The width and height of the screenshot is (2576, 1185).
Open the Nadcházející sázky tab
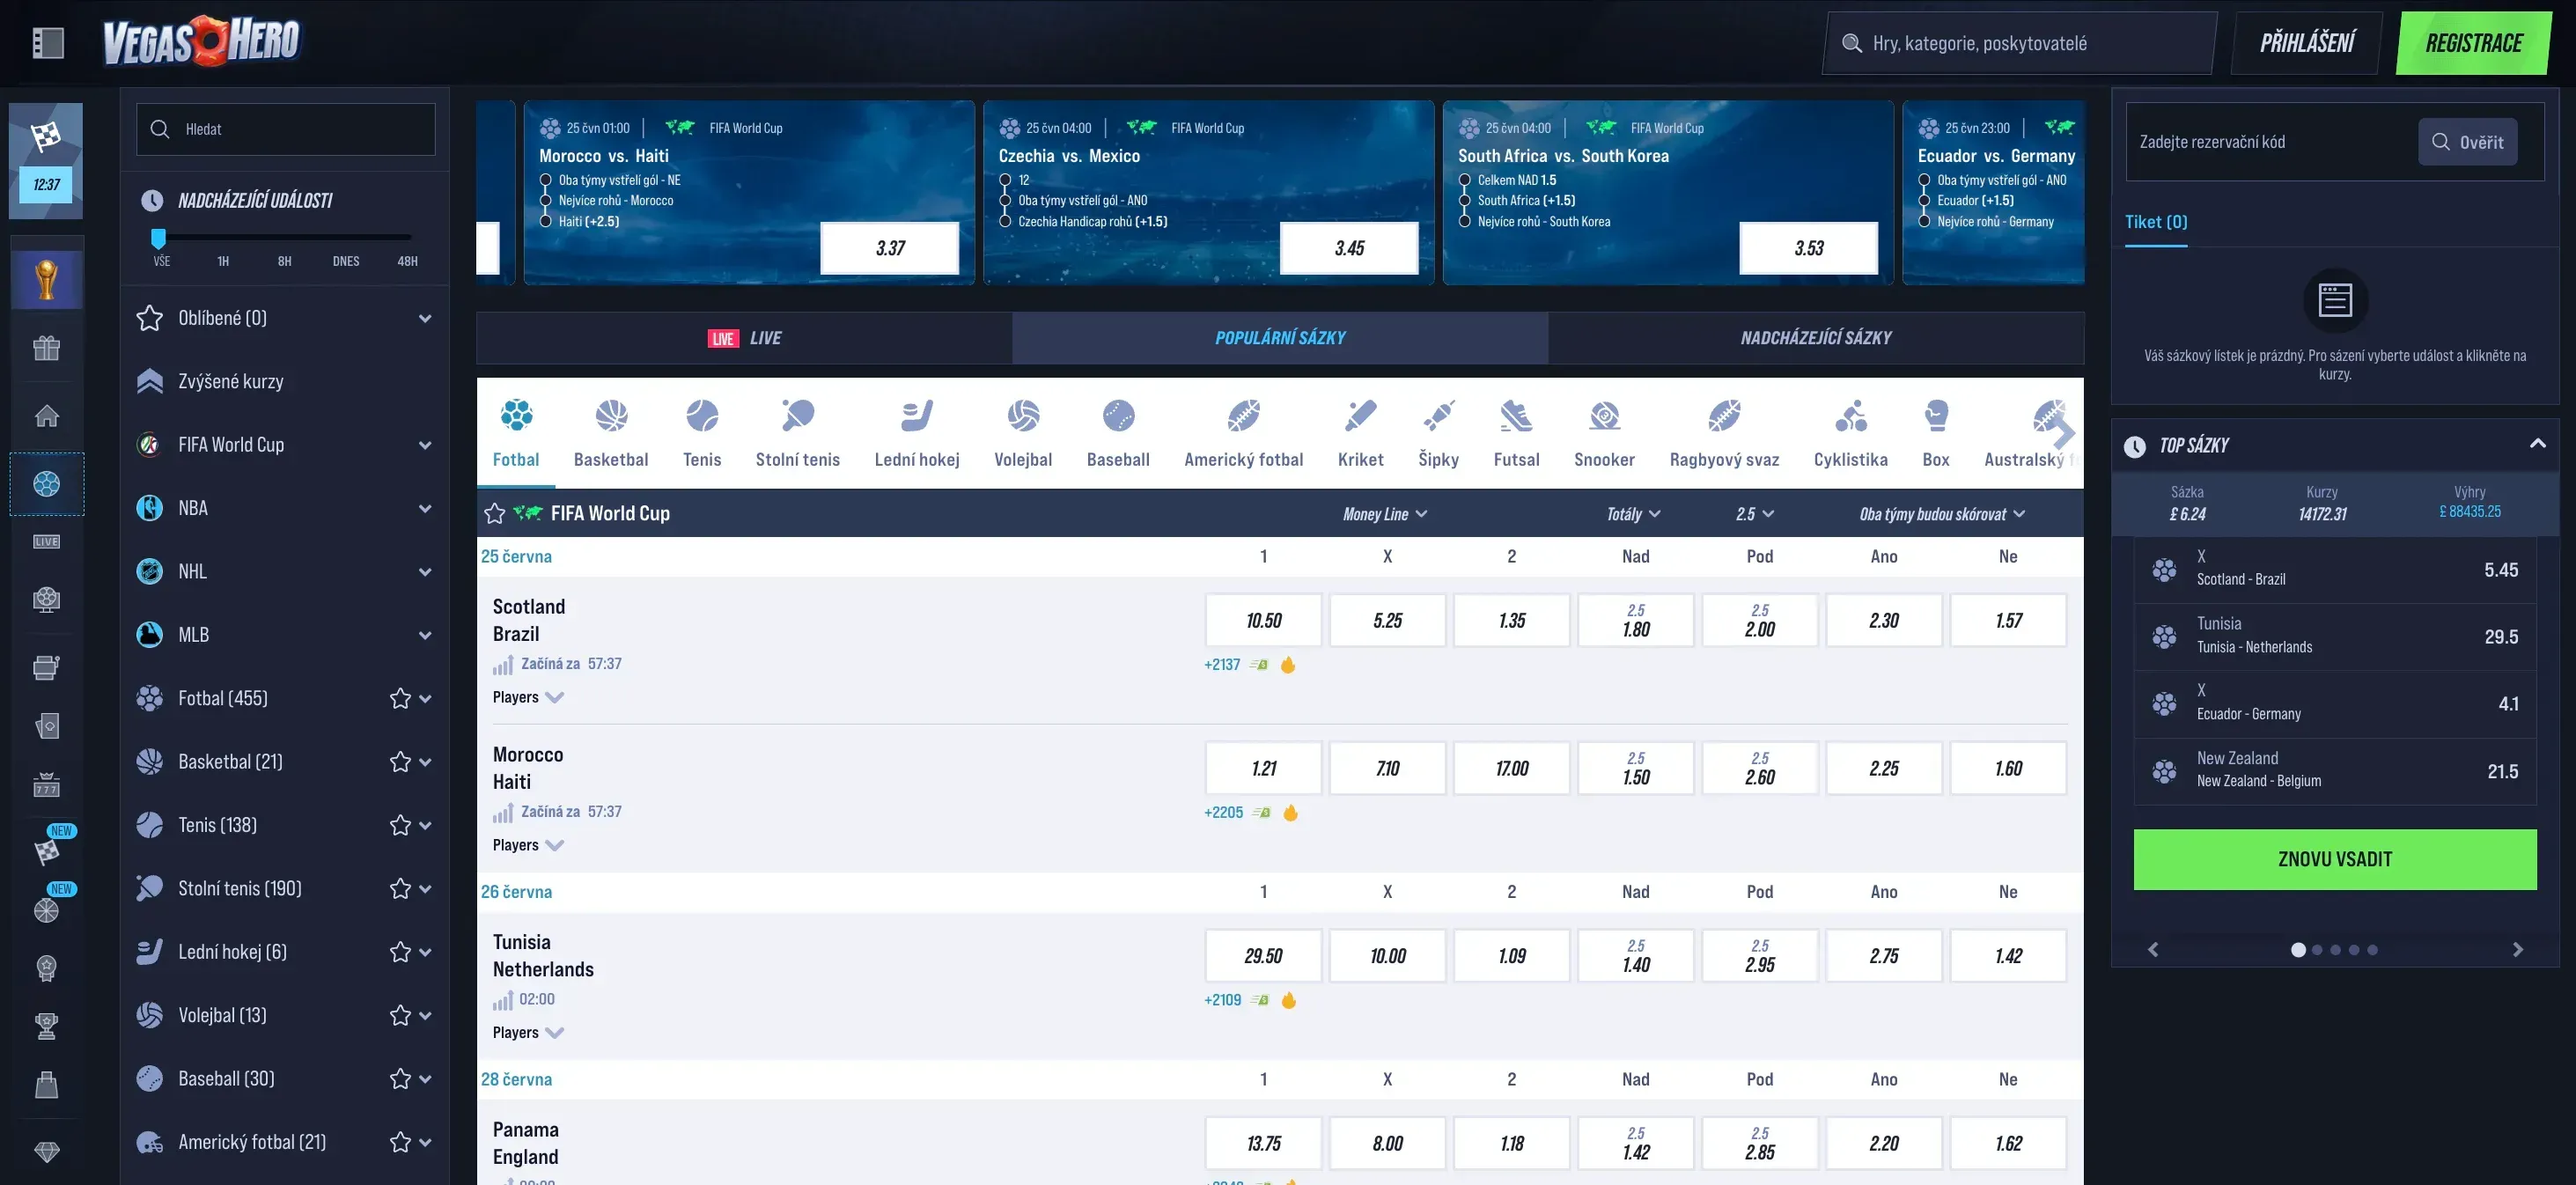(x=1816, y=338)
